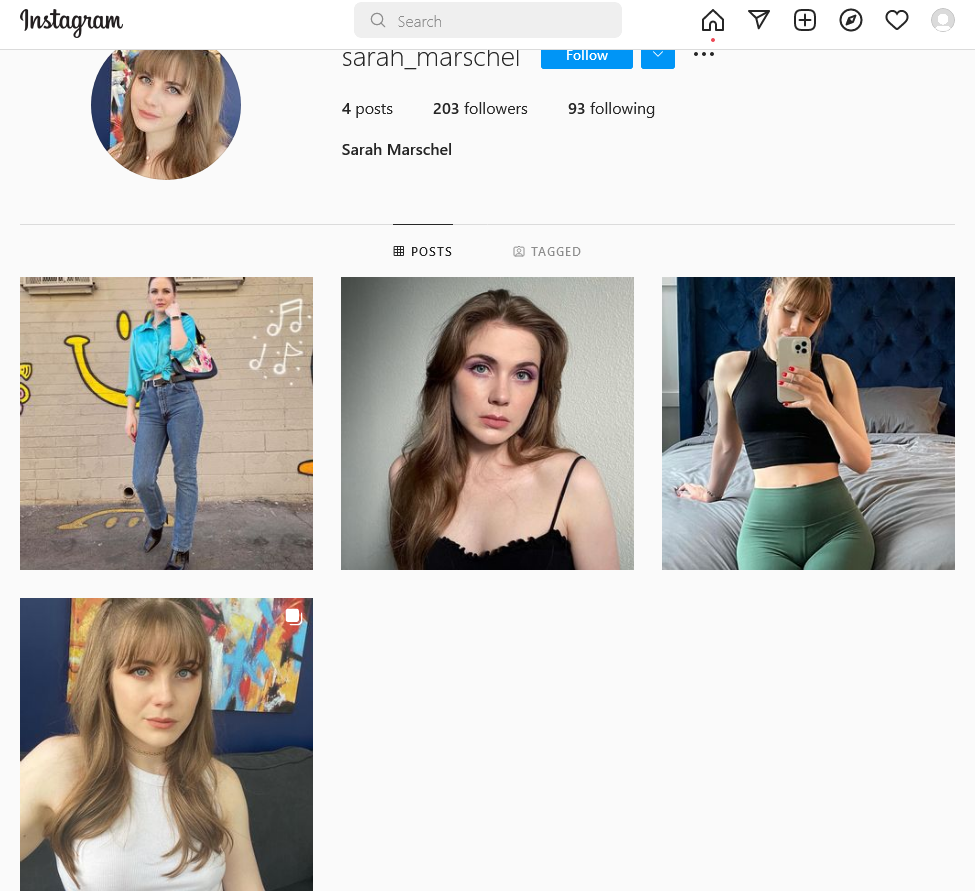975x891 pixels.
Task: Open the profile picture
Action: (166, 110)
